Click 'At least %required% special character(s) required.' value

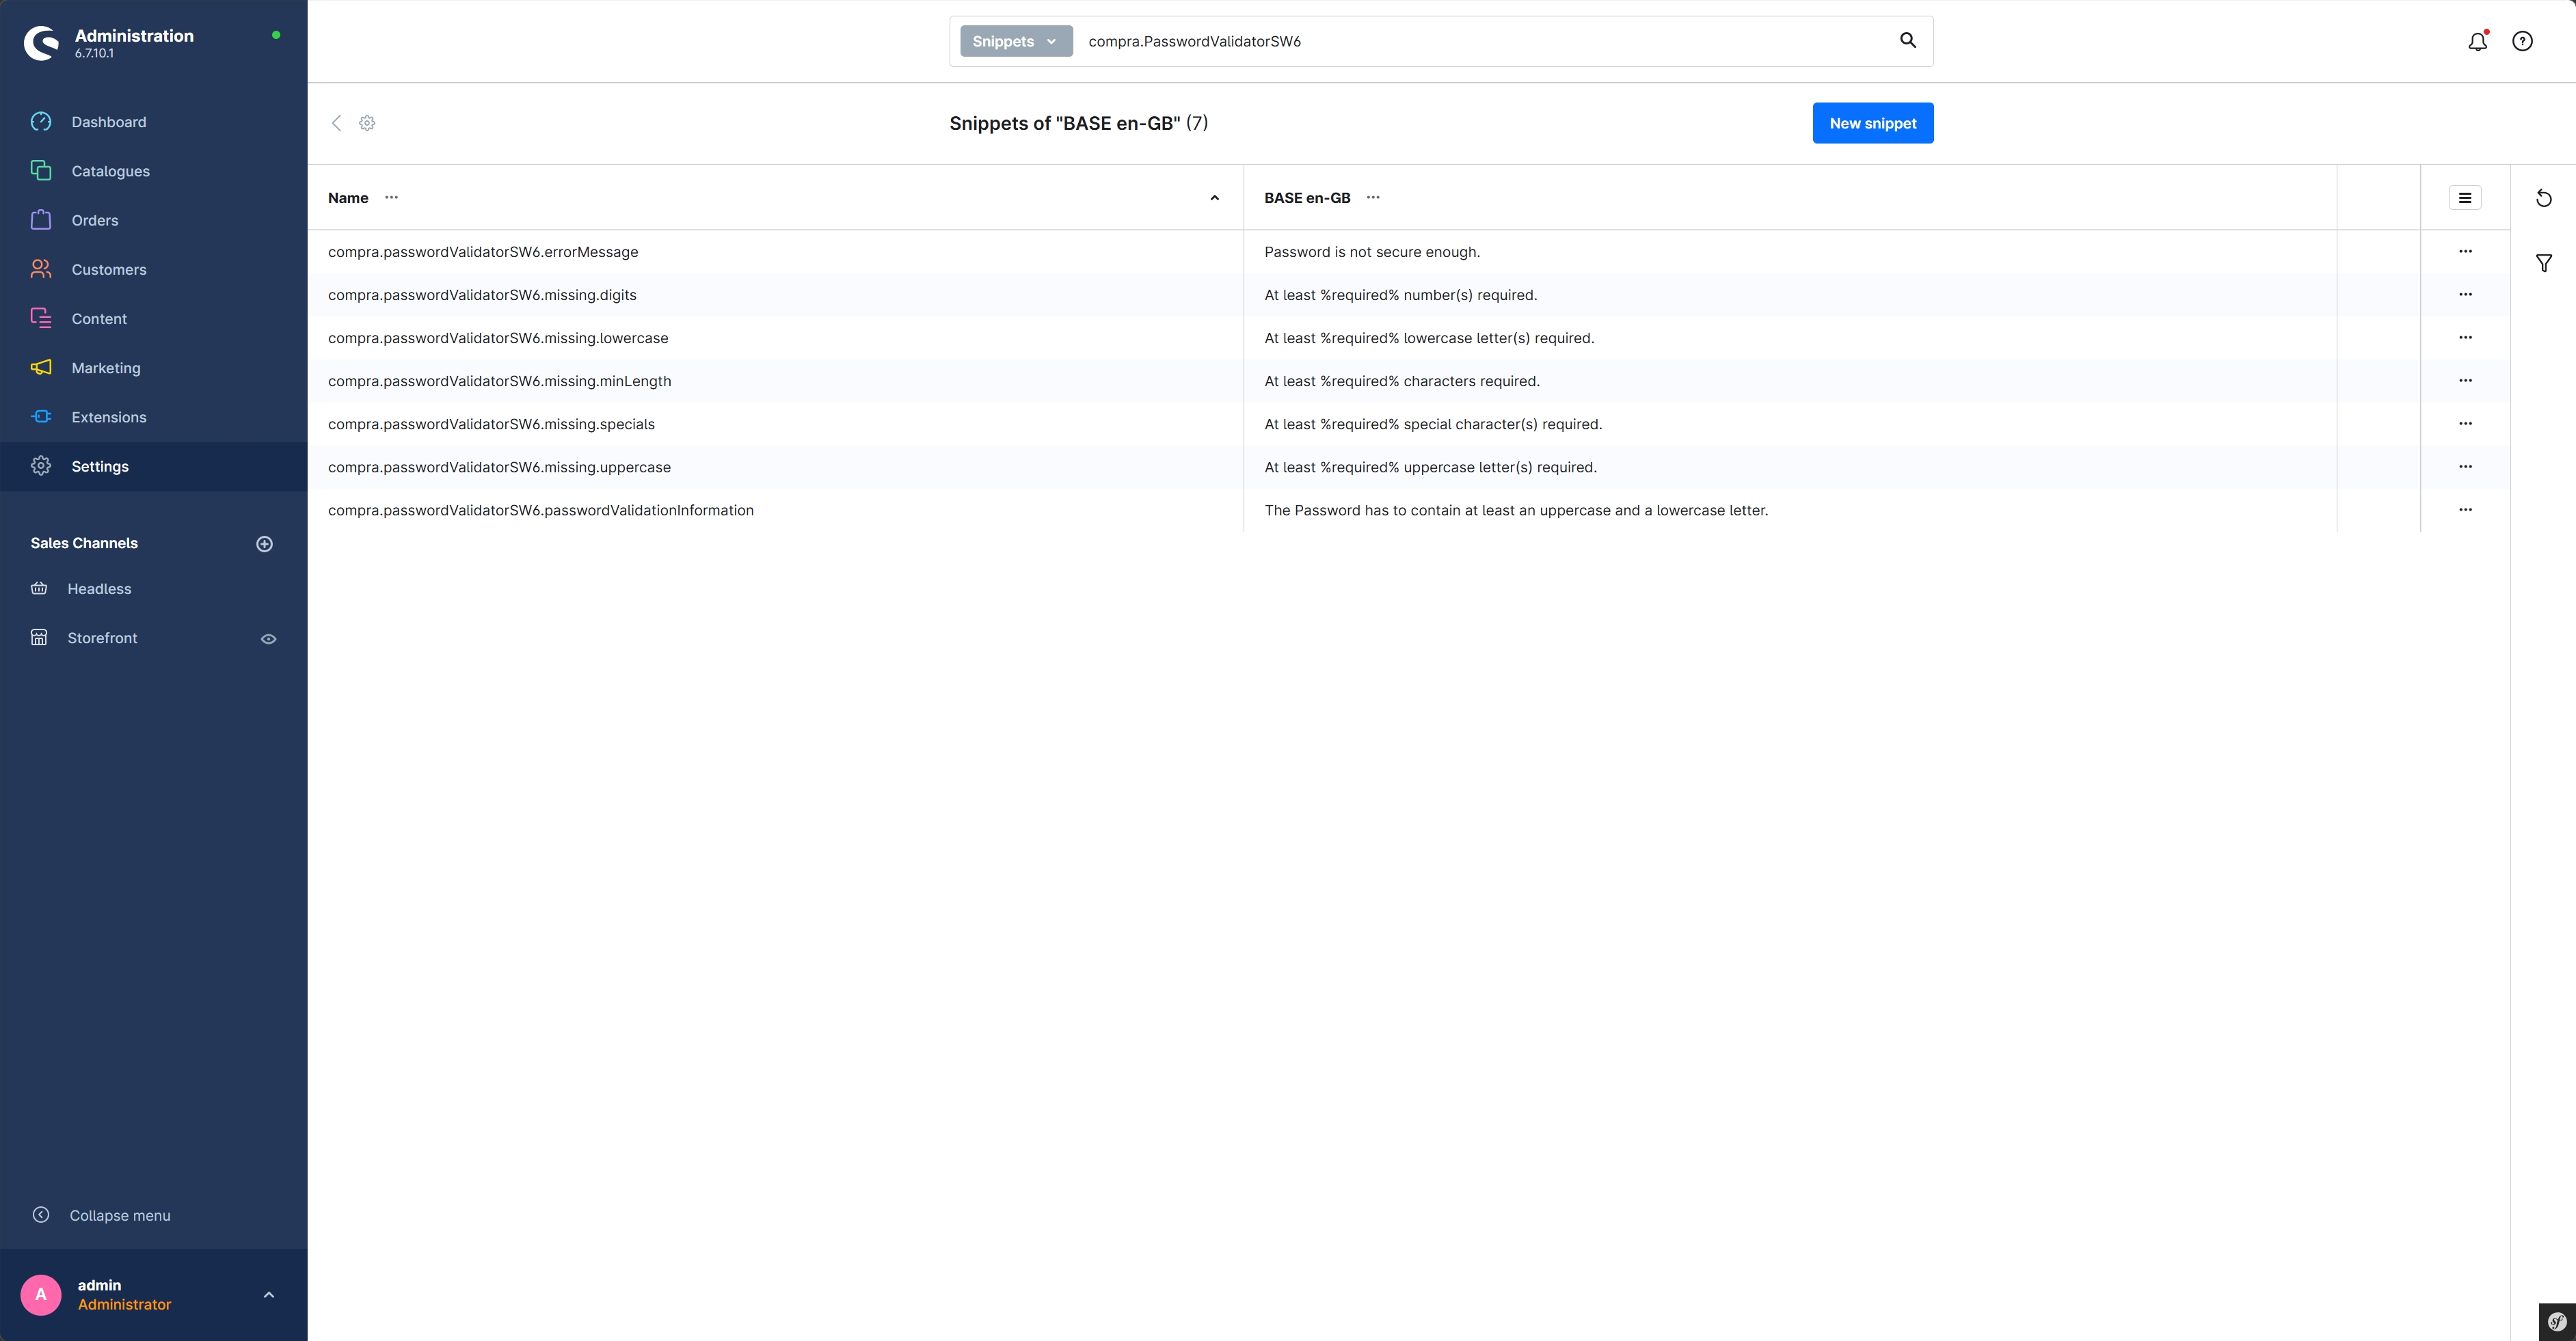click(x=1433, y=424)
